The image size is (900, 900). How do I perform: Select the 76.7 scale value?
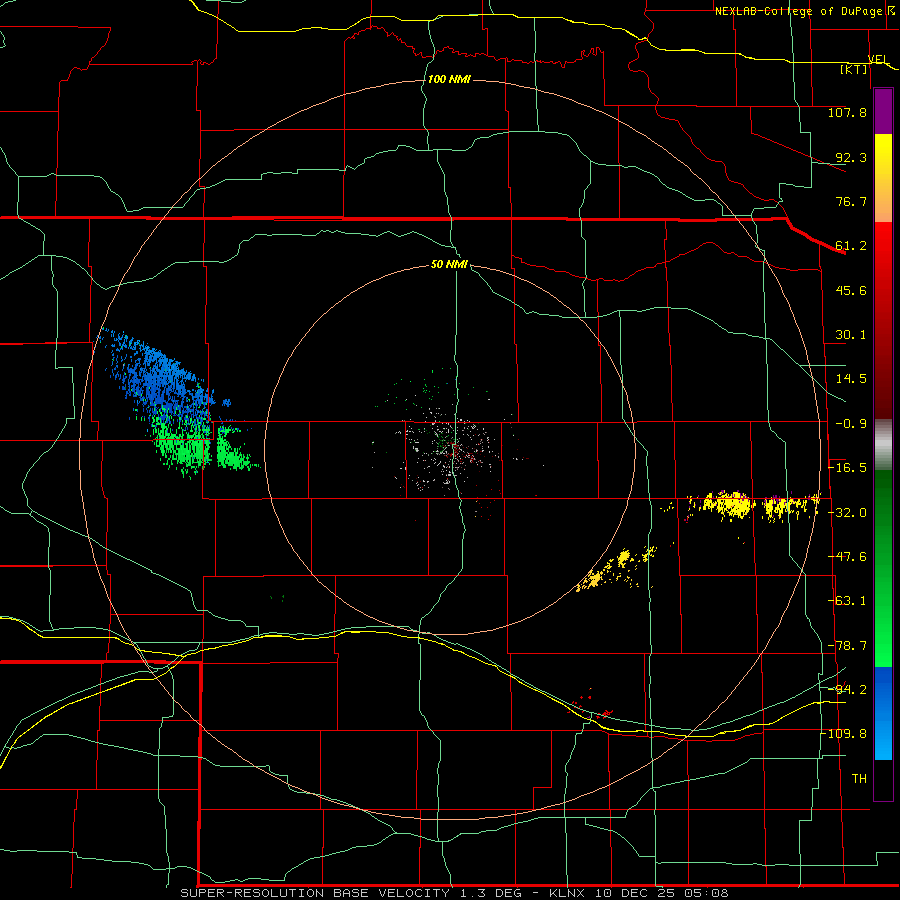[851, 201]
